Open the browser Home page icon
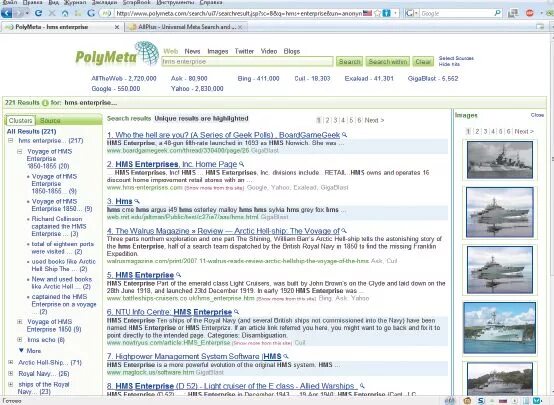Image resolution: width=554 pixels, height=405 pixels. point(65,13)
